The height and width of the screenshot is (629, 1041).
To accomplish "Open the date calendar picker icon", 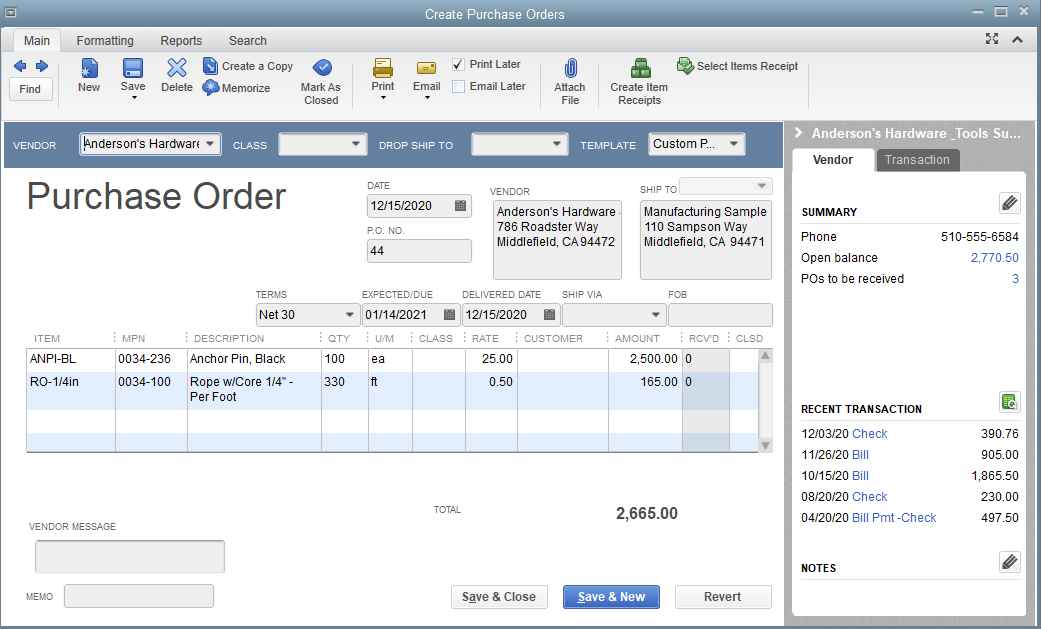I will [x=460, y=206].
